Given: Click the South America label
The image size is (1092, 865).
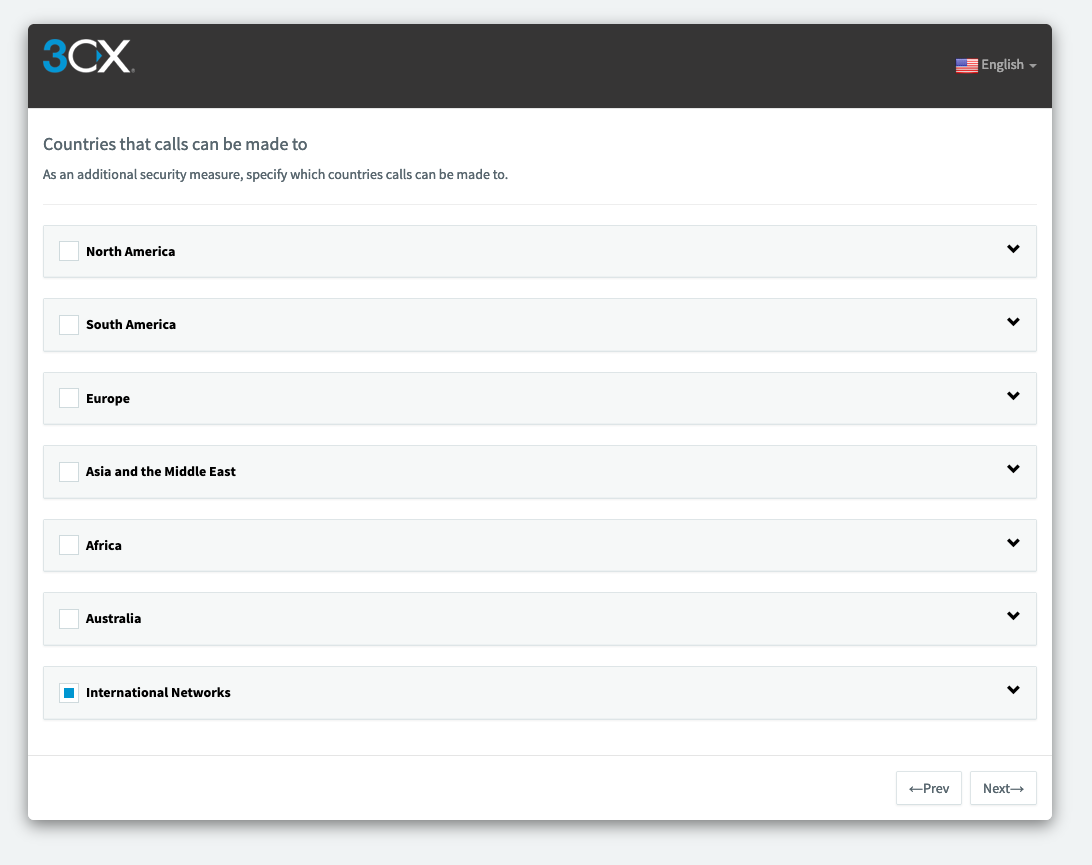Looking at the screenshot, I should click(x=131, y=325).
